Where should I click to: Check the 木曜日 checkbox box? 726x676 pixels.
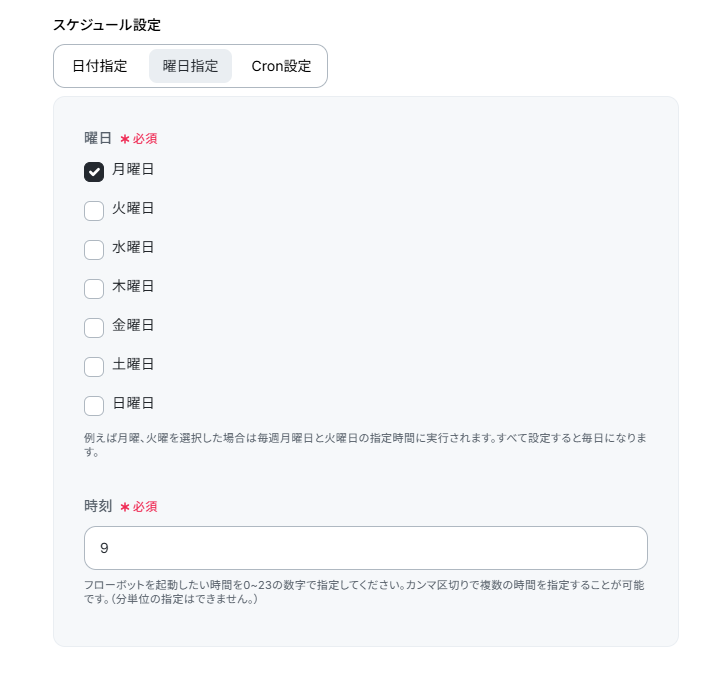94,289
